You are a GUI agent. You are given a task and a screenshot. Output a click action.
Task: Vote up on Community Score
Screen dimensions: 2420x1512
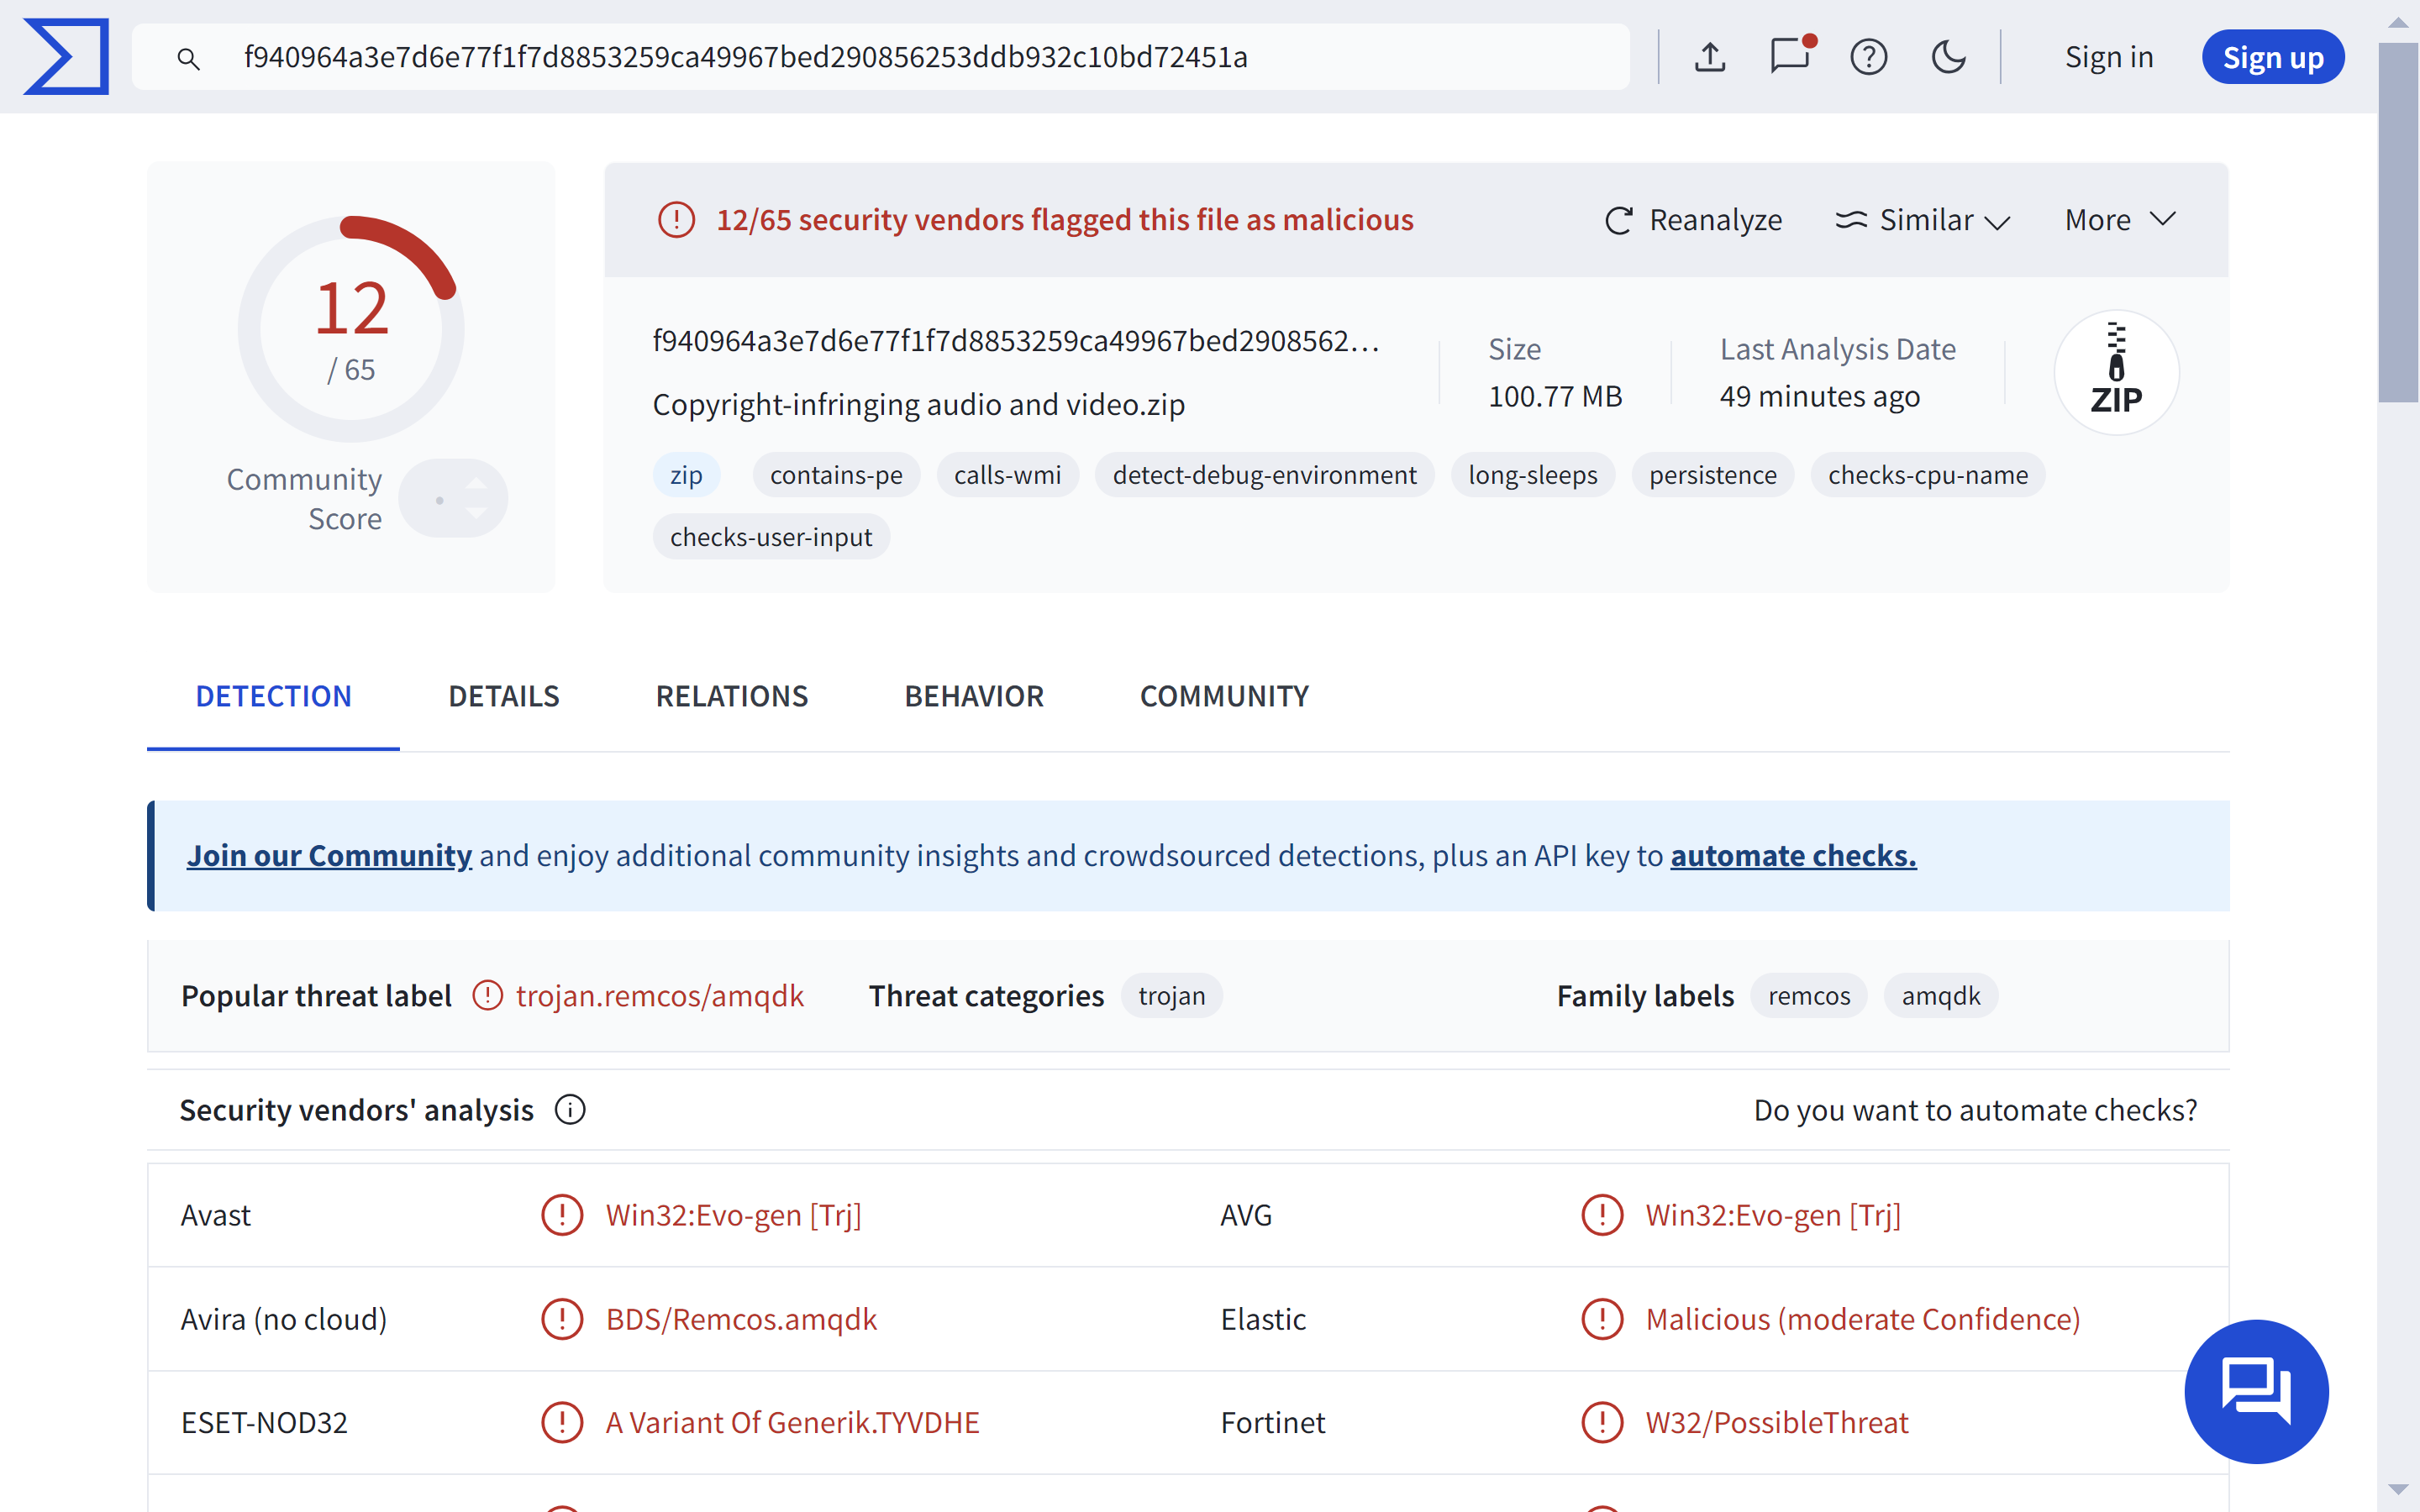click(x=477, y=484)
